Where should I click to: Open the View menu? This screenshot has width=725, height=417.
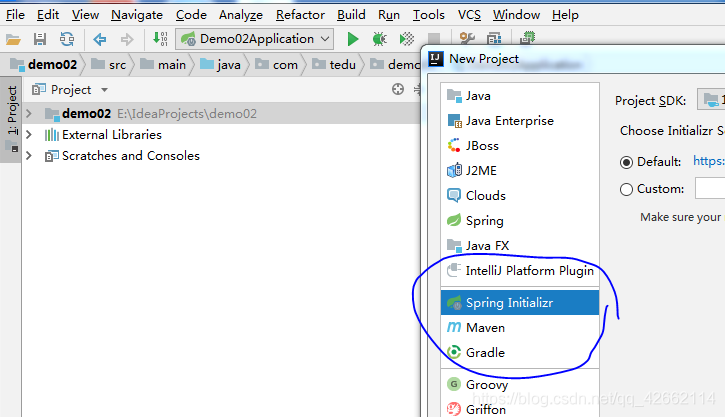point(85,15)
